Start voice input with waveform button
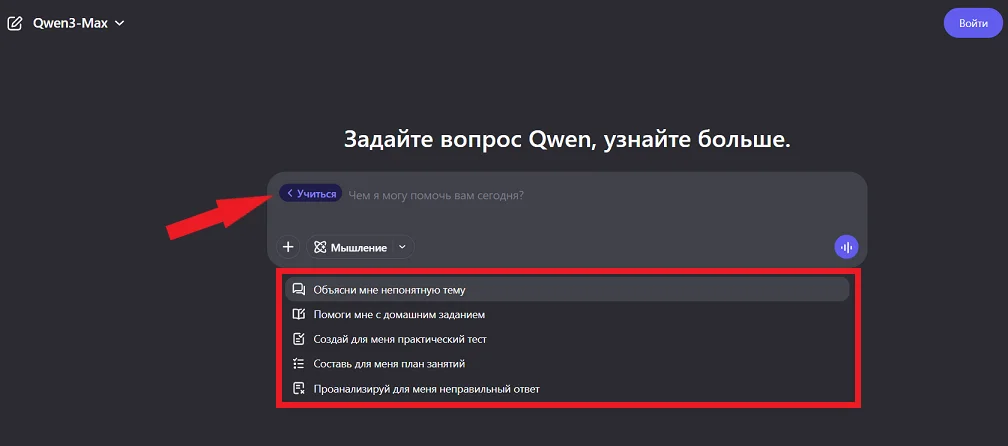 click(846, 247)
